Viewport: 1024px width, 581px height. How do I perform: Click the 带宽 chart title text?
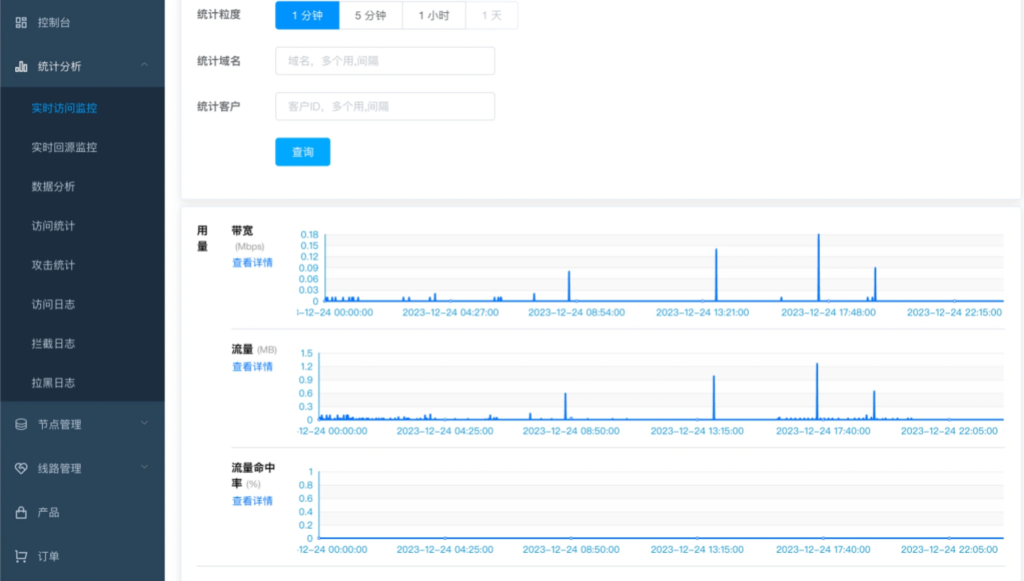click(x=242, y=230)
